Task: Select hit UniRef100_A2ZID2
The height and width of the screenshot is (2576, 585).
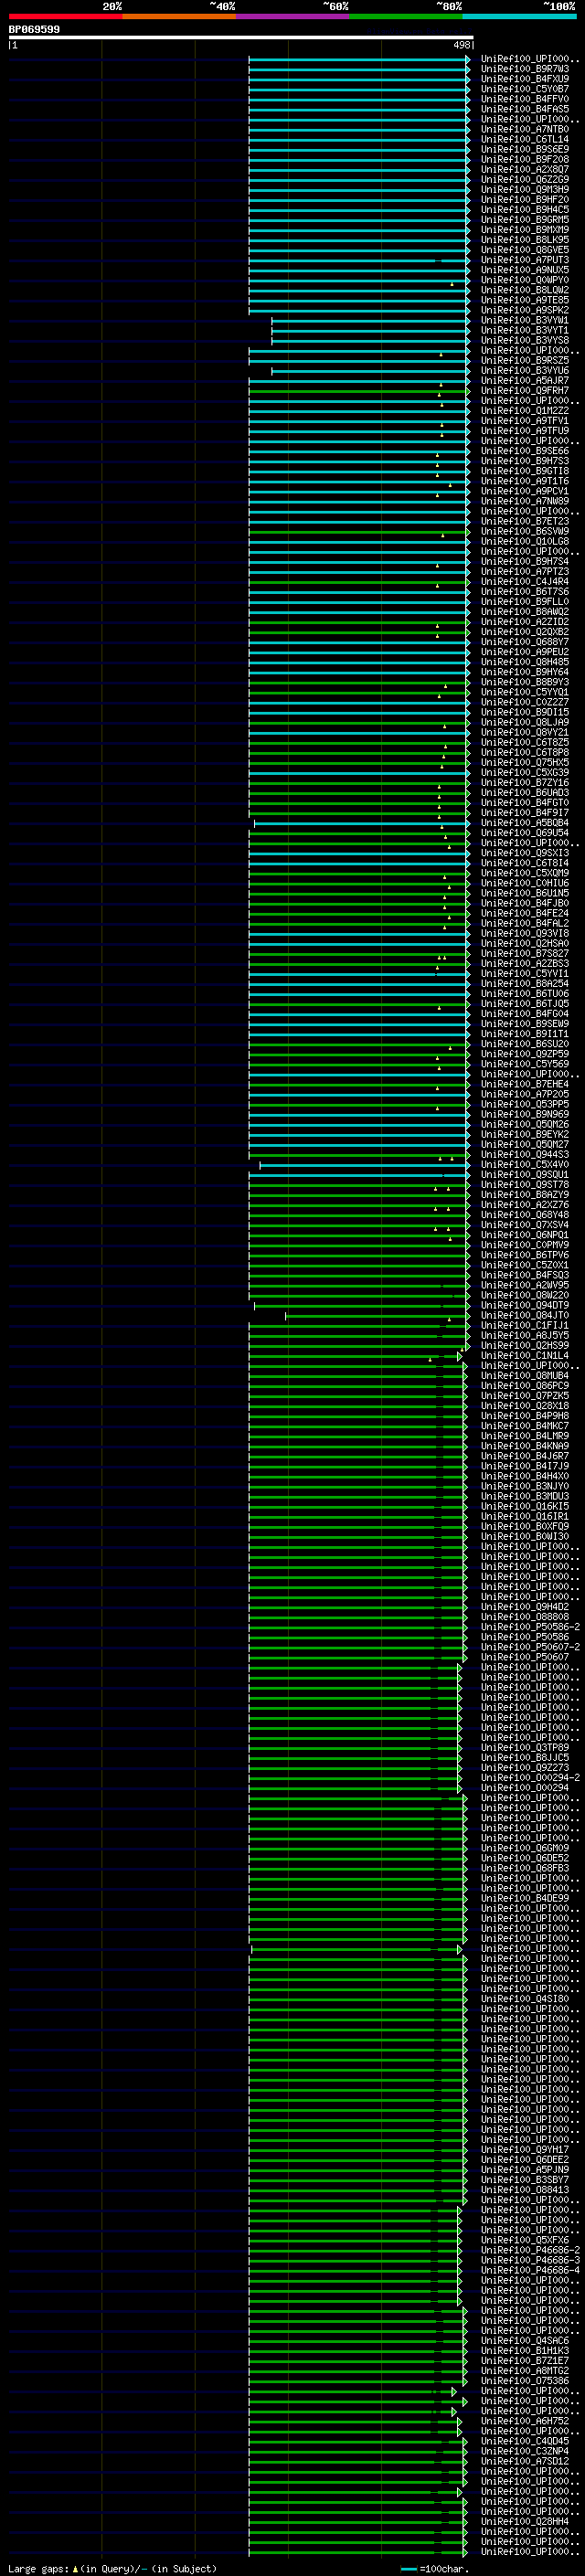Action: (x=525, y=622)
